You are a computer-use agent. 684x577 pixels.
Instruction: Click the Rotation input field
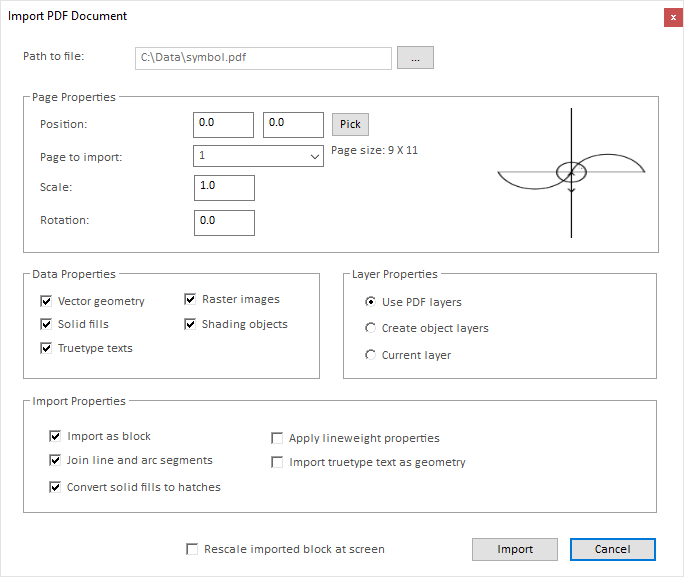coord(224,222)
